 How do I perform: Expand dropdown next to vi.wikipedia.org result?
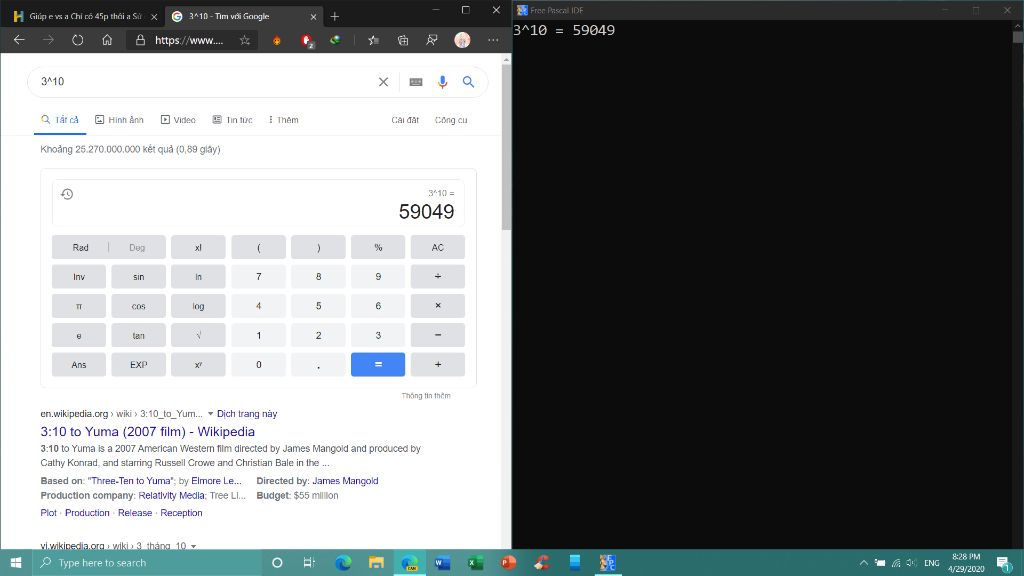pyautogui.click(x=193, y=546)
